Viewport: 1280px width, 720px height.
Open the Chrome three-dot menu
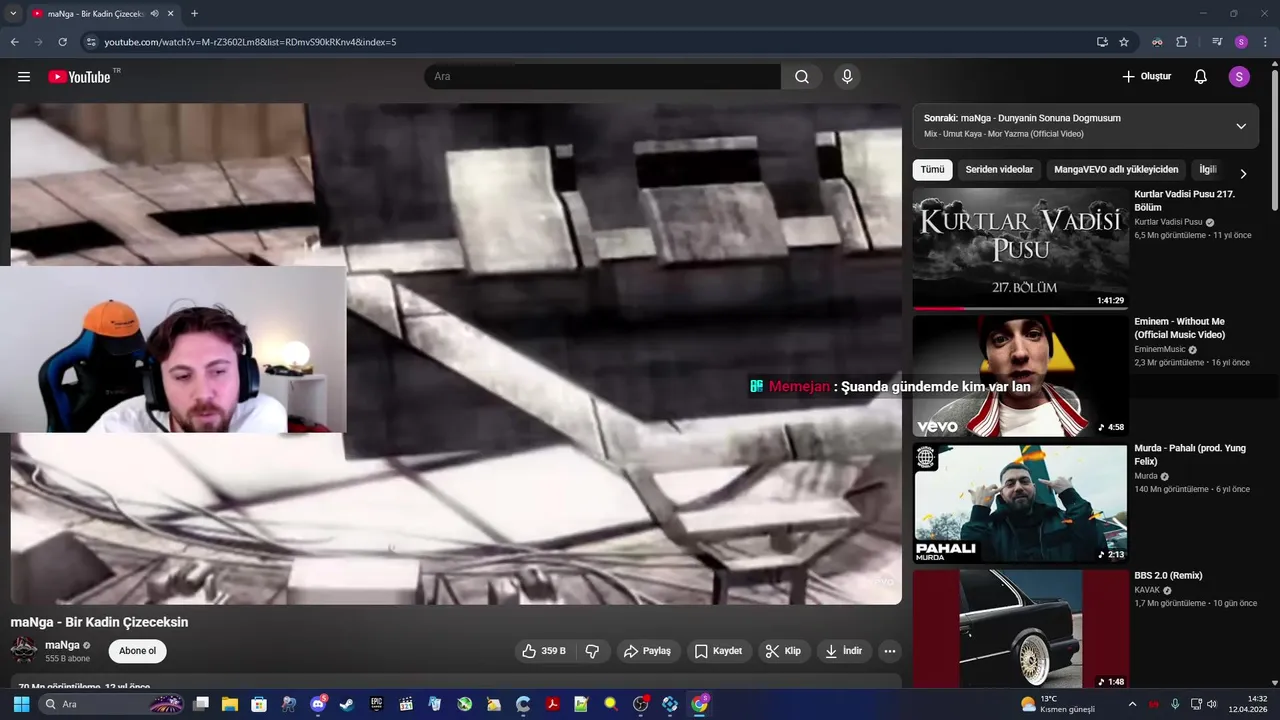click(1265, 42)
